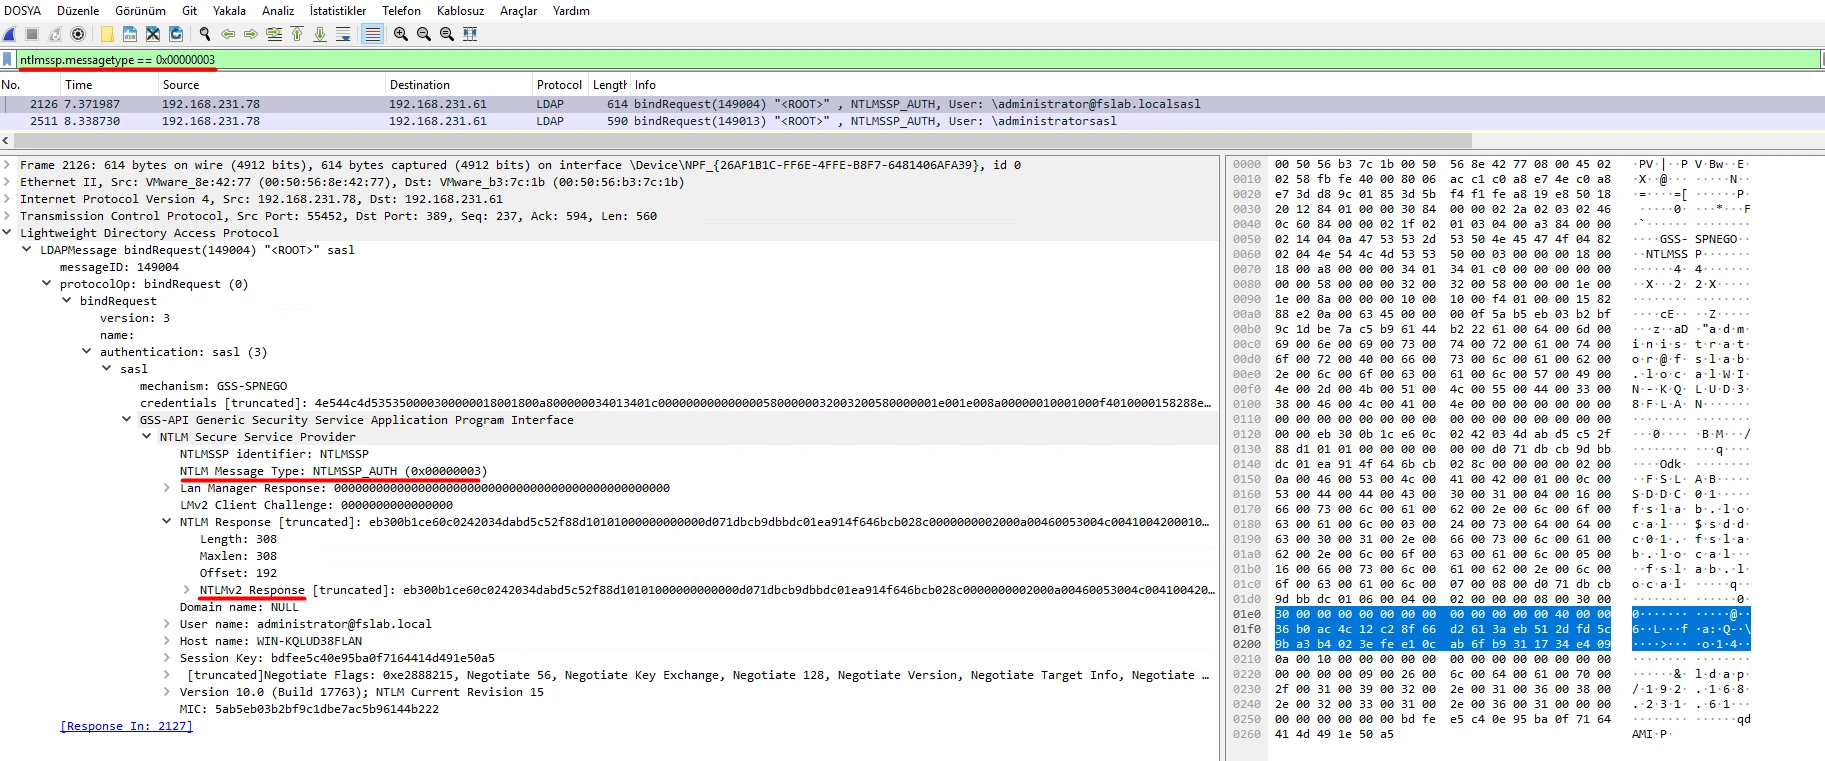The height and width of the screenshot is (761, 1825).
Task: Open the Yardım menu
Action: click(572, 11)
